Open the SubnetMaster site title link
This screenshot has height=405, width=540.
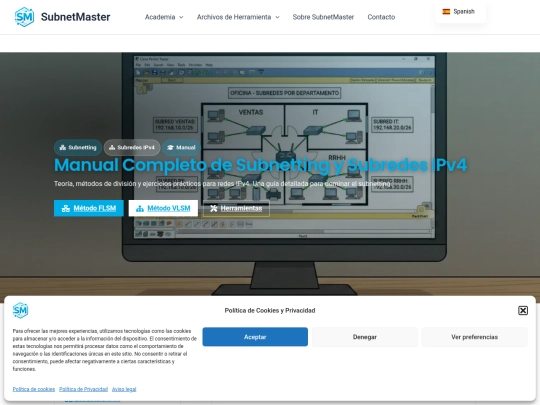click(75, 17)
